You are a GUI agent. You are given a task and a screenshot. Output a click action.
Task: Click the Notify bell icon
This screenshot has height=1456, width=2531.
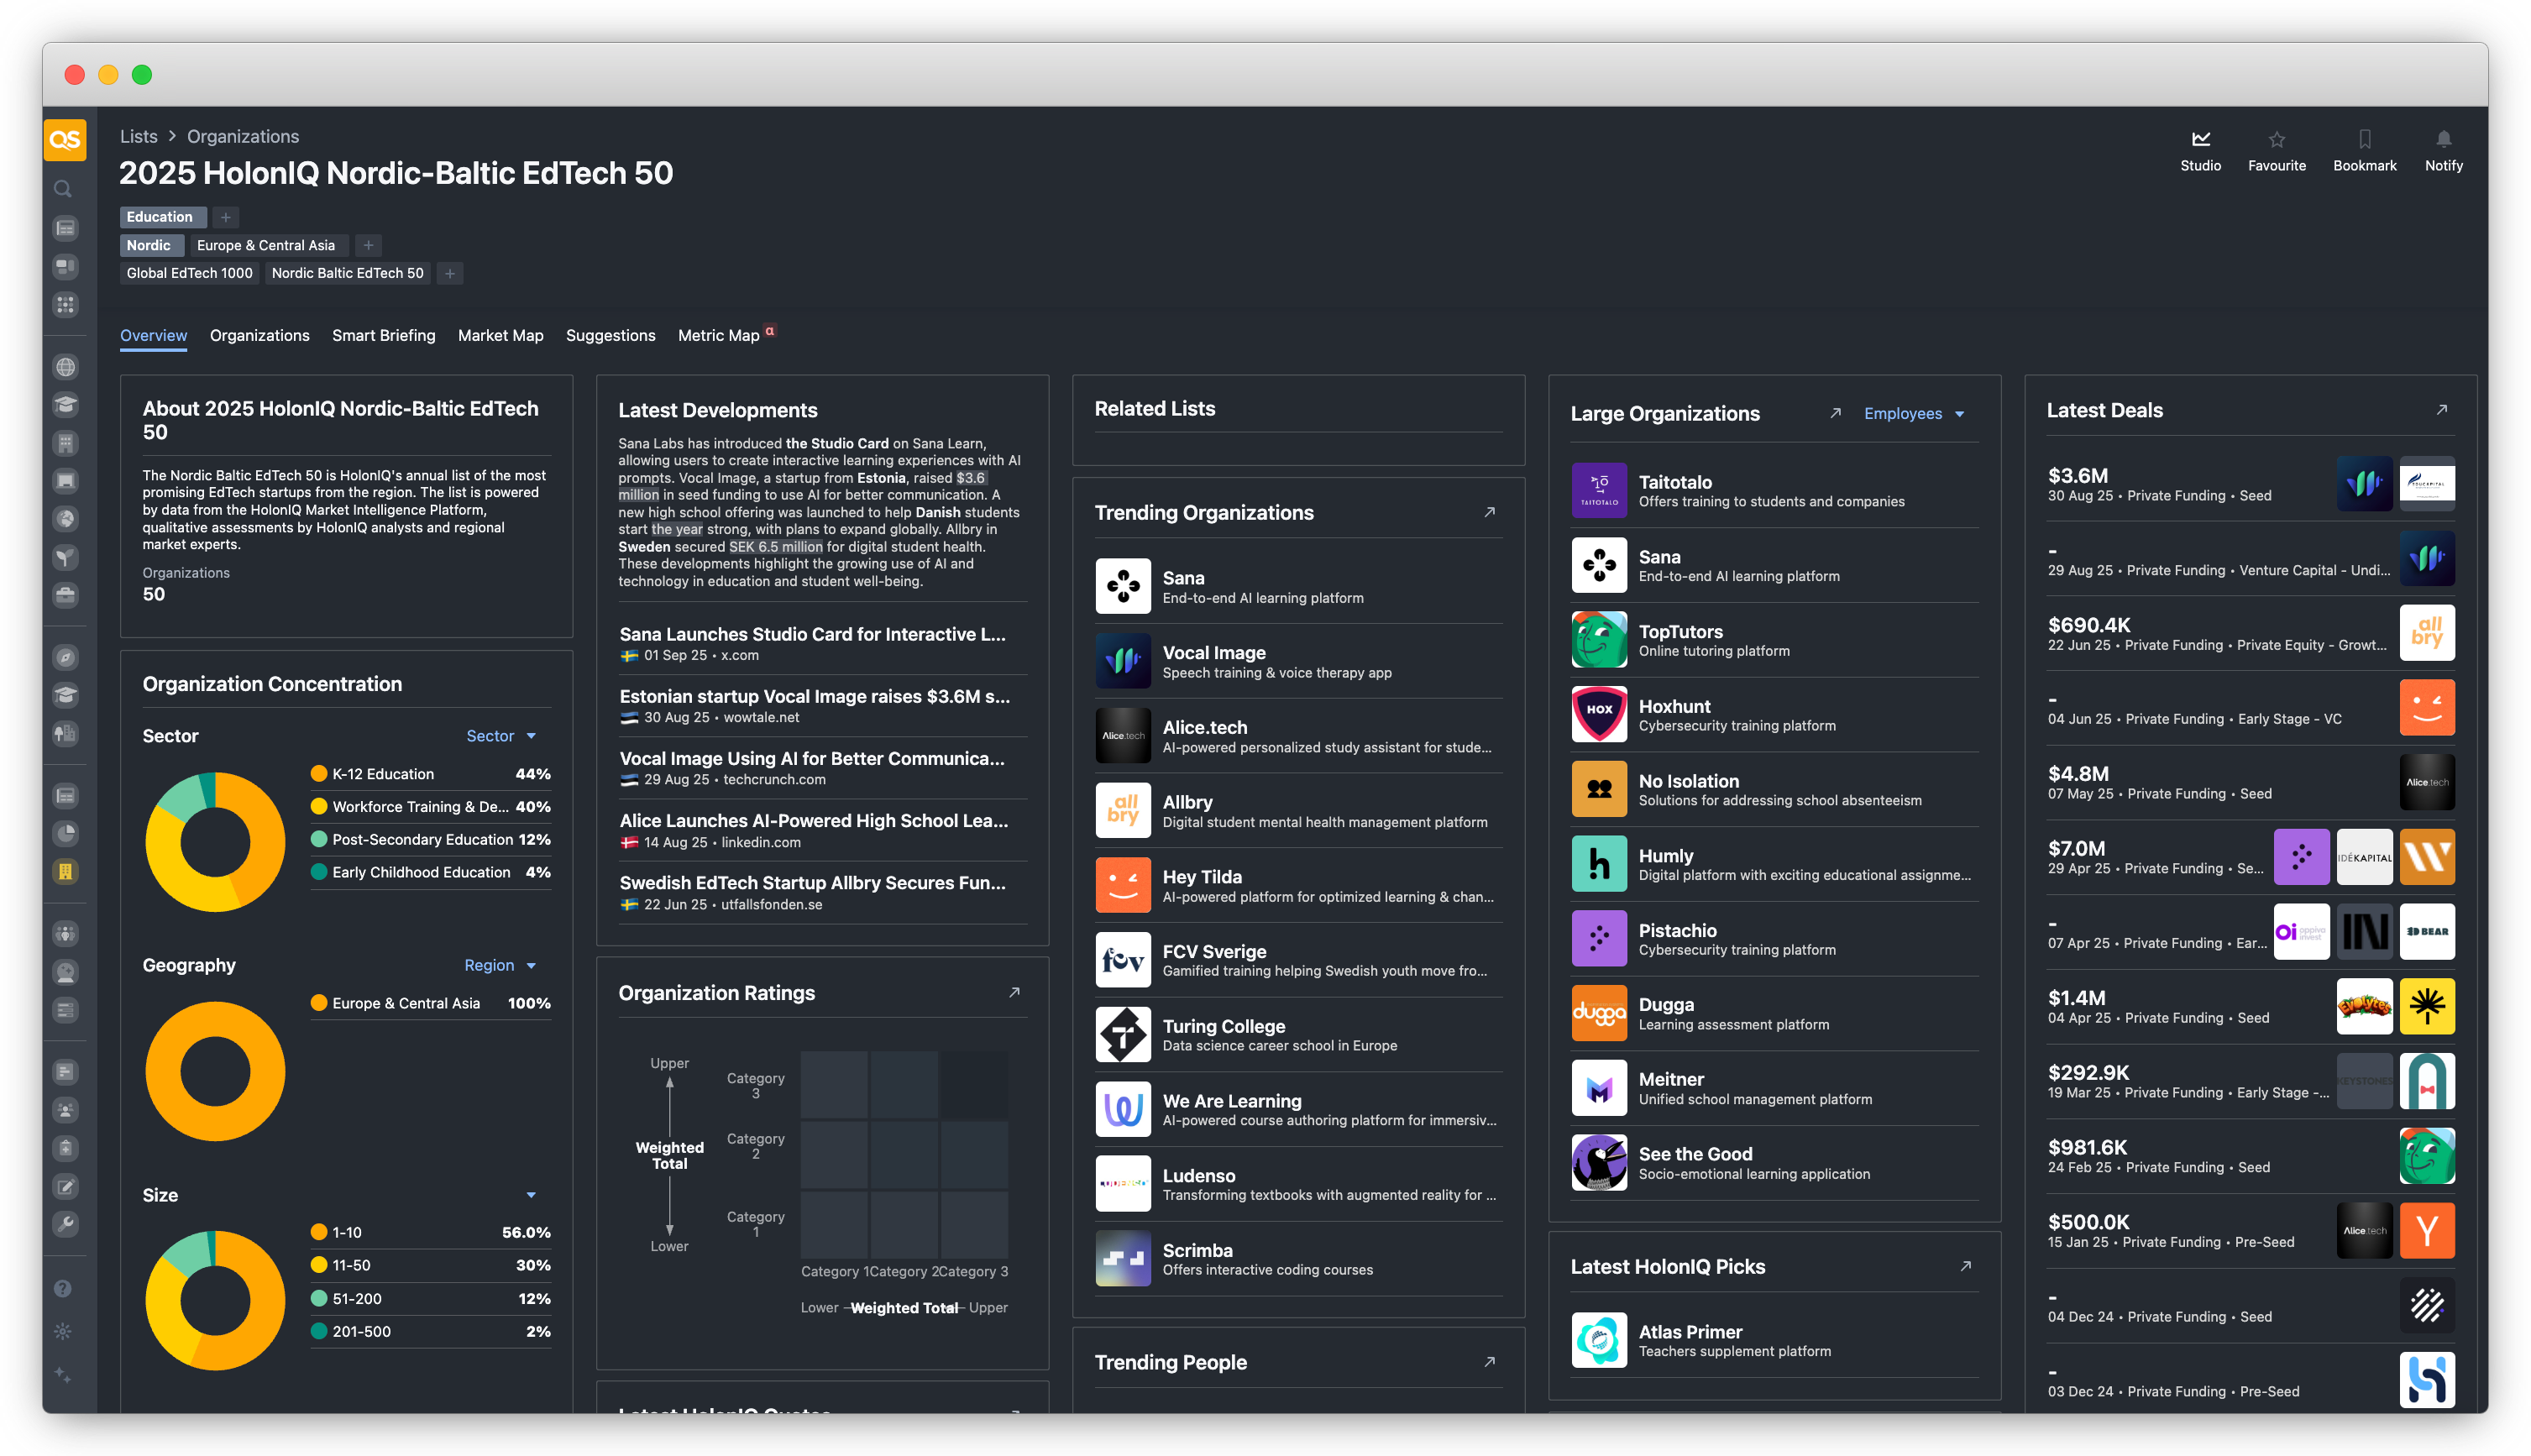click(2443, 139)
